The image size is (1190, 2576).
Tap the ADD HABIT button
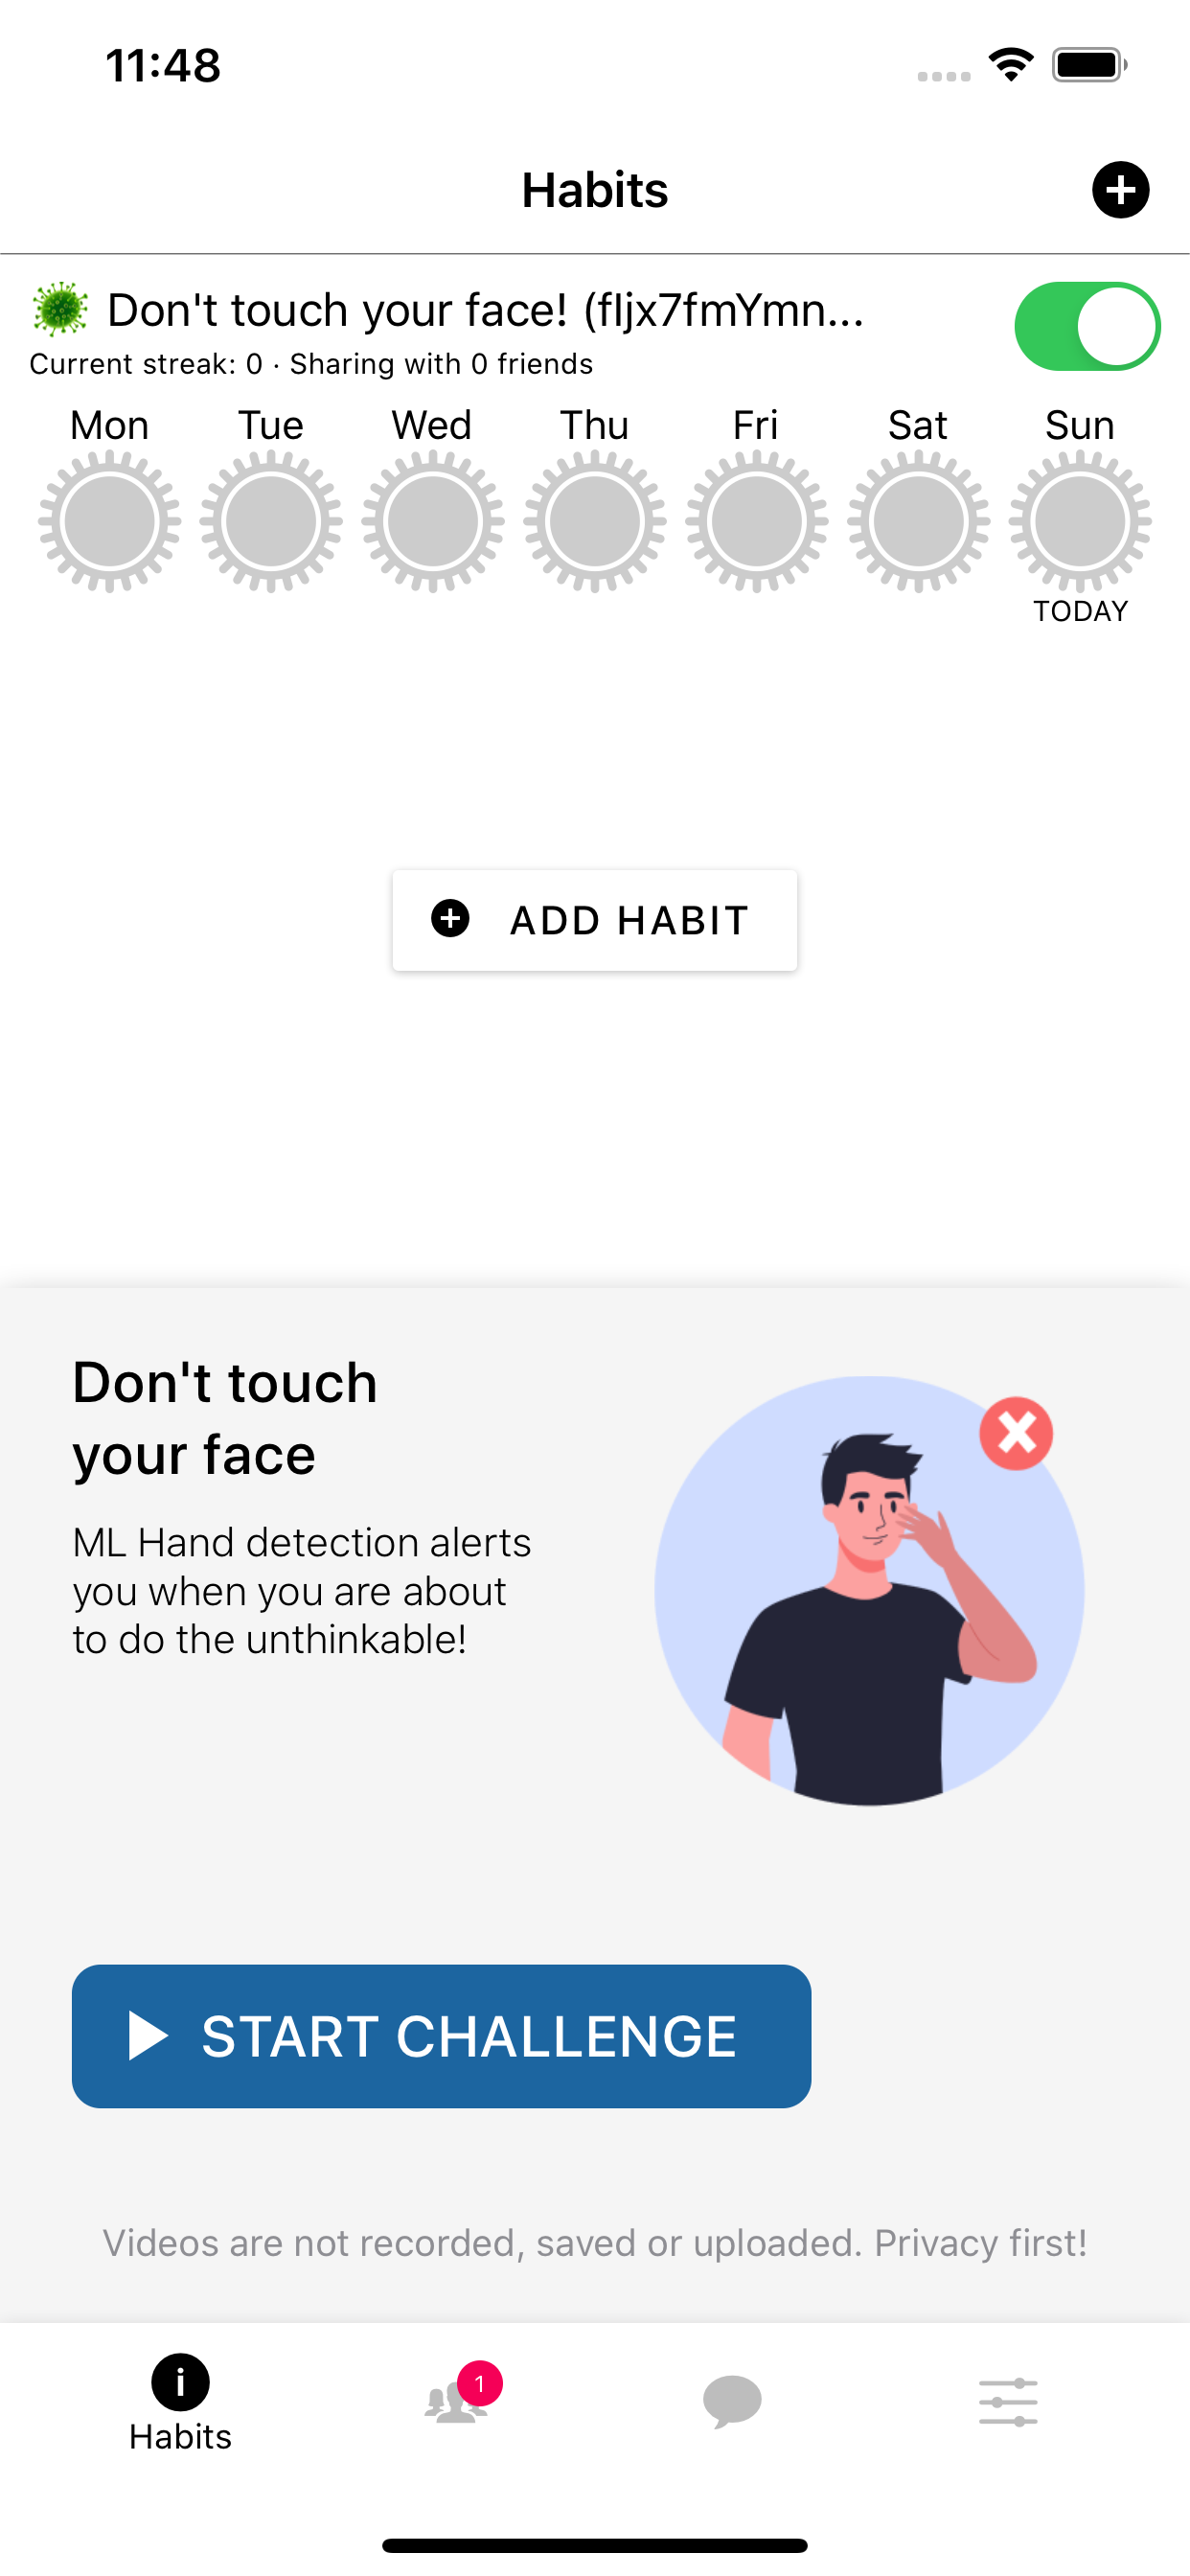tap(595, 920)
